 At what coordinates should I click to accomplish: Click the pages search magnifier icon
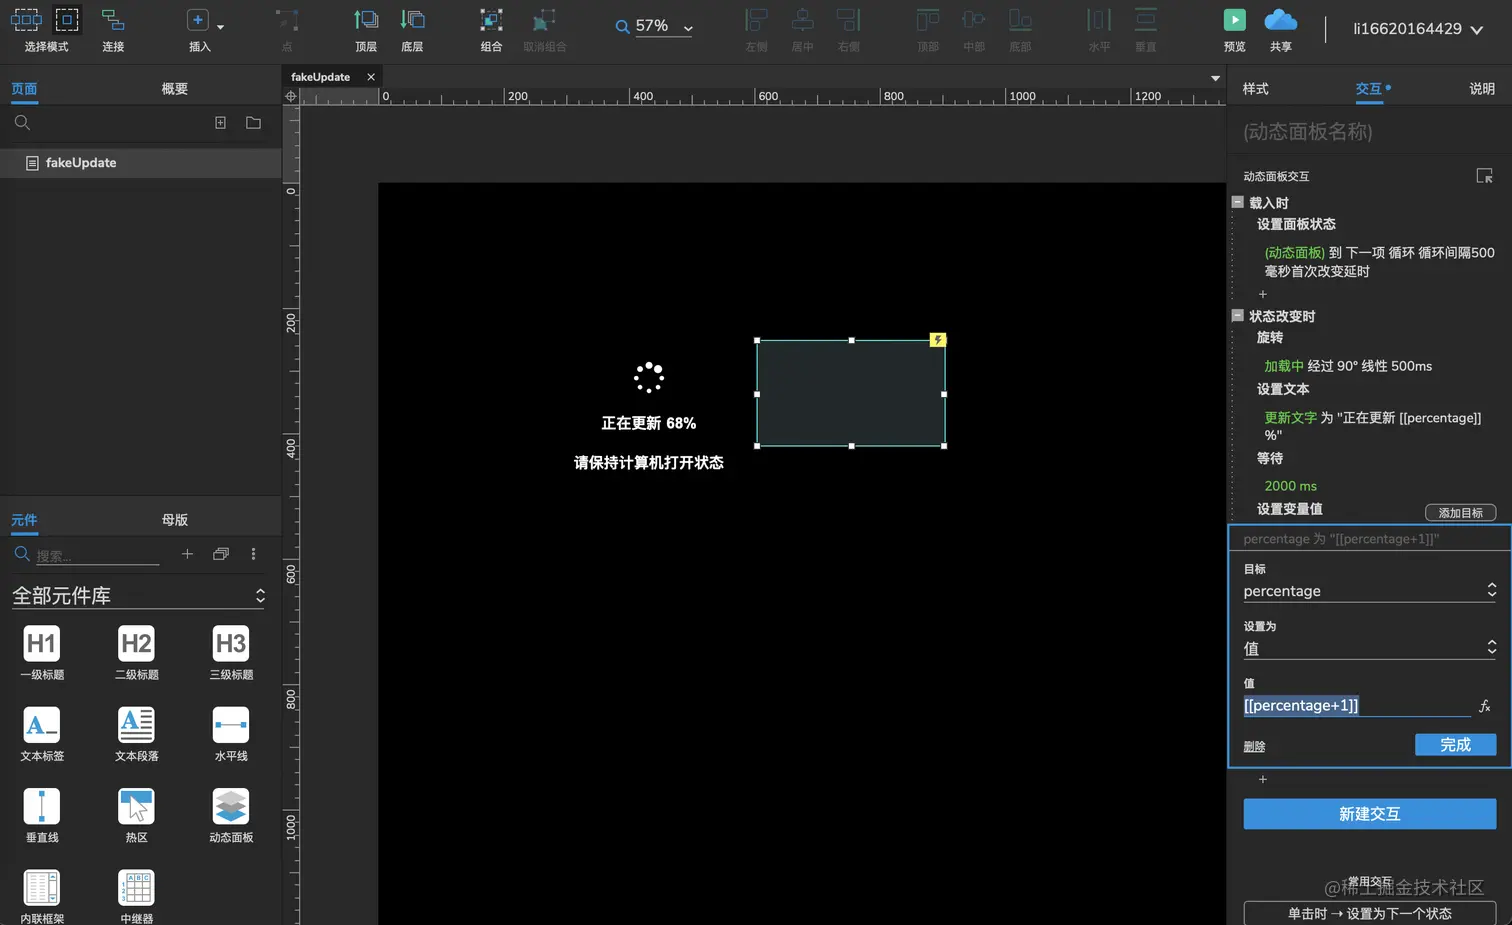[x=22, y=123]
